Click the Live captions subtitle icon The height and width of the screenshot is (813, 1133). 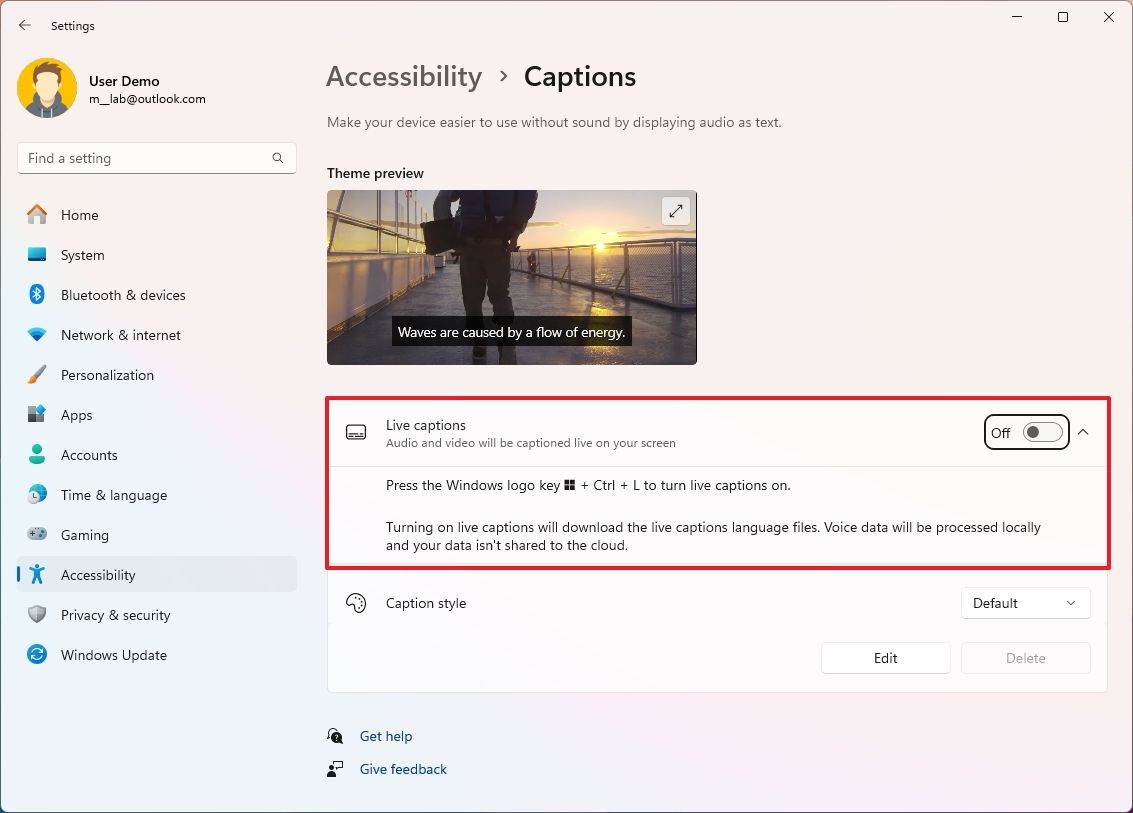[356, 432]
